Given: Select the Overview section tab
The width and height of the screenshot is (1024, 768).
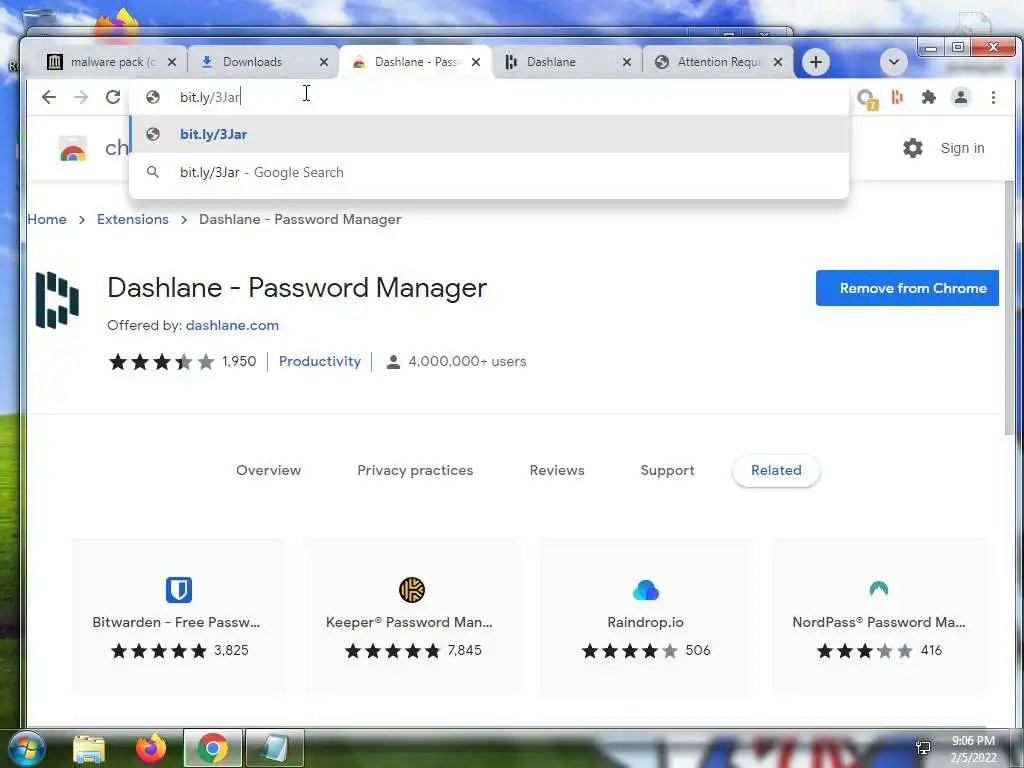Looking at the screenshot, I should [x=268, y=470].
